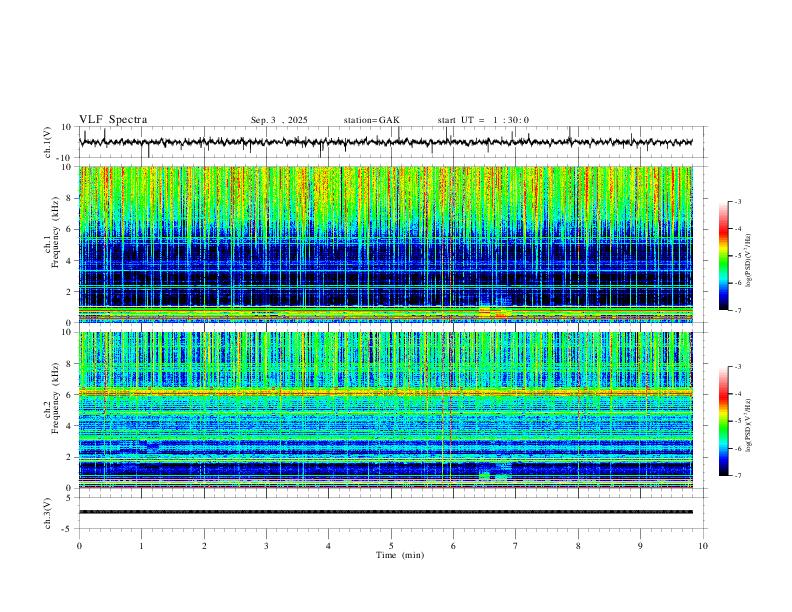This screenshot has height=612, width=792.
Task: Click time axis tick label "3"
Action: [x=266, y=546]
